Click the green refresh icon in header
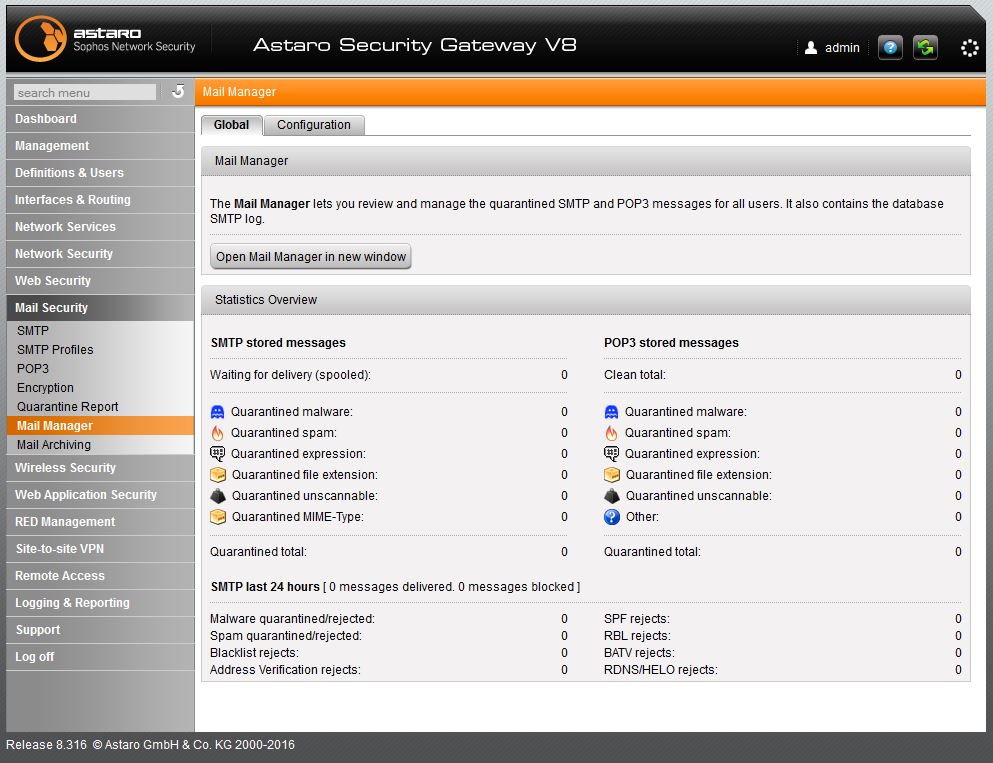This screenshot has height=763, width=993. (925, 47)
